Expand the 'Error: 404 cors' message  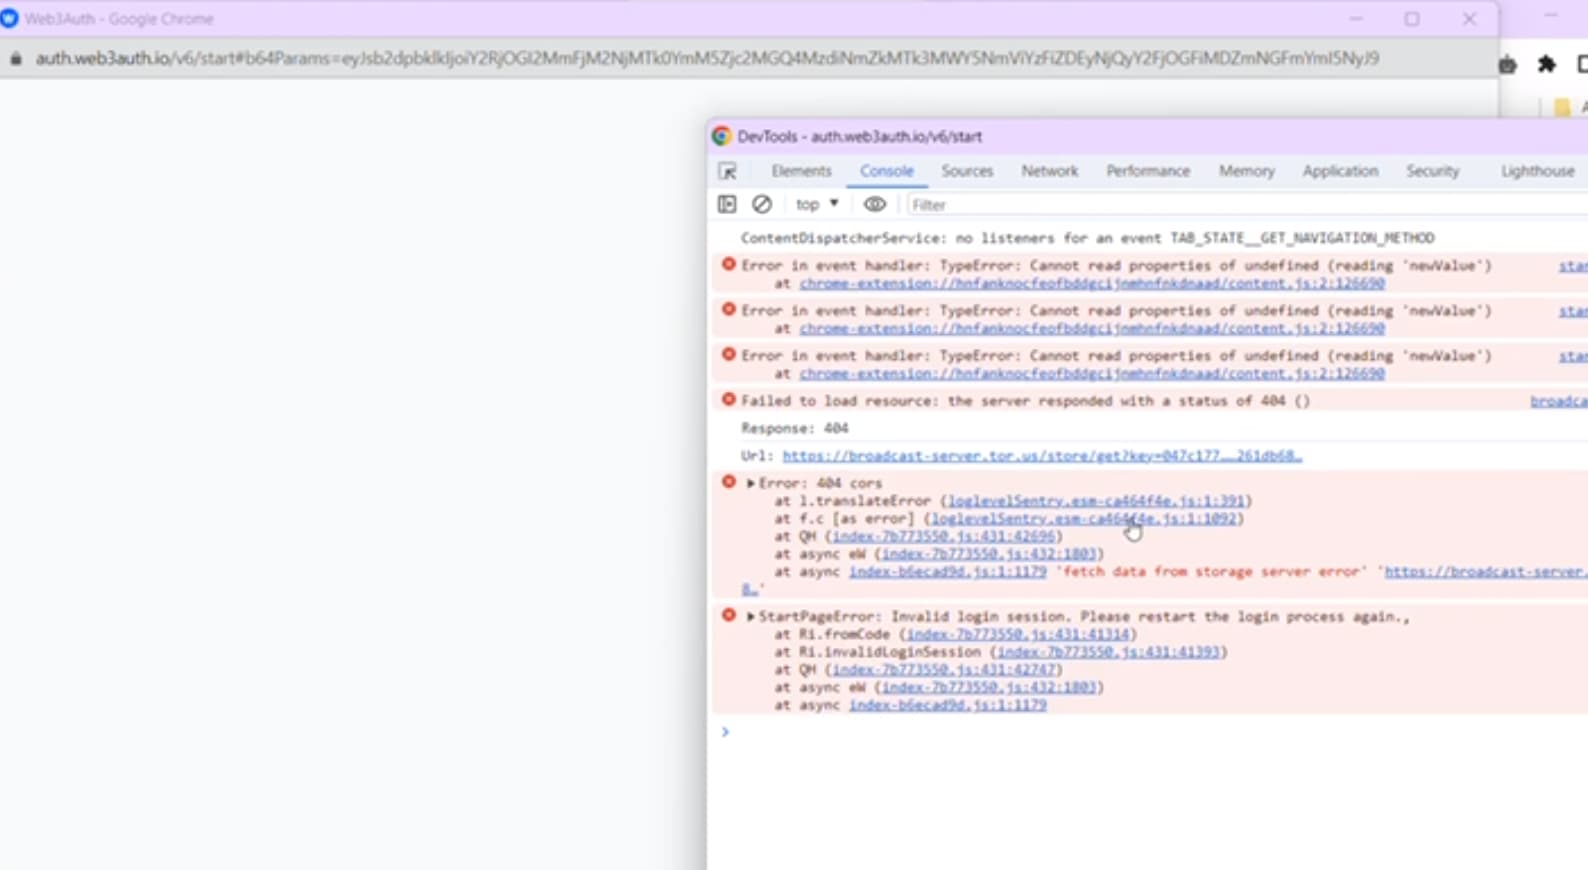750,484
